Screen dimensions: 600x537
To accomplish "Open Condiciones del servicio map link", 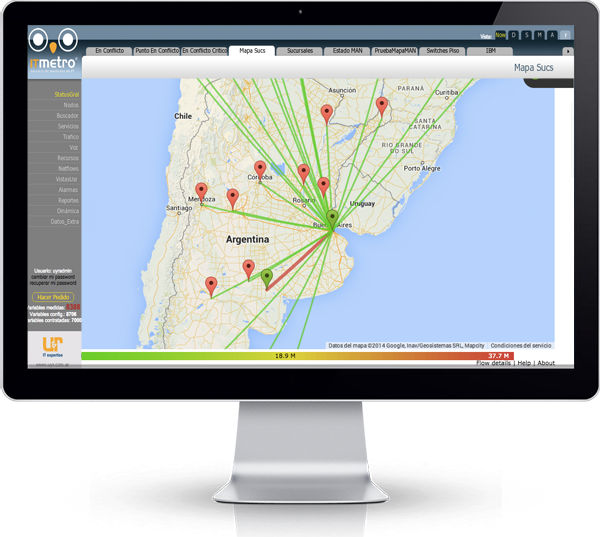I will pos(521,346).
